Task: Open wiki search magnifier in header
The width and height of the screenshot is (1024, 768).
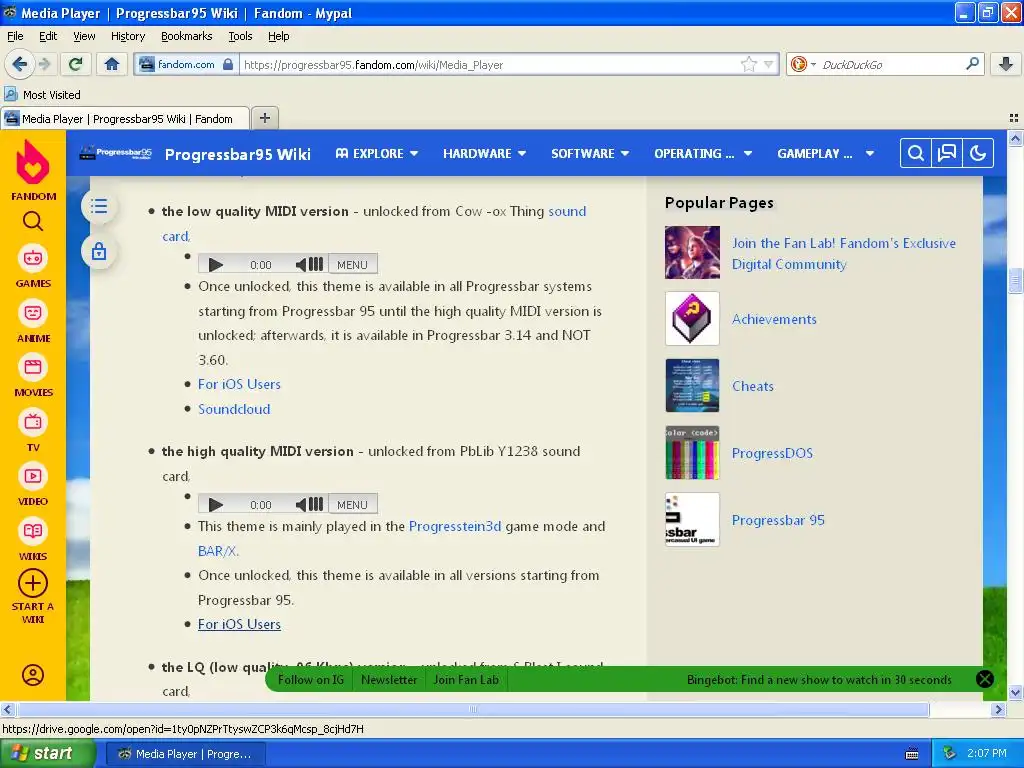Action: [916, 153]
